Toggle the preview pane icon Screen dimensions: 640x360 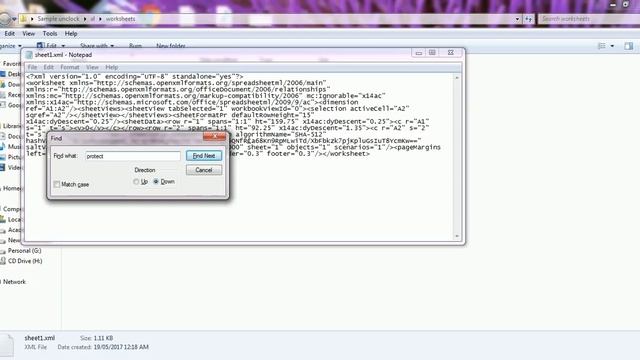coord(629,46)
